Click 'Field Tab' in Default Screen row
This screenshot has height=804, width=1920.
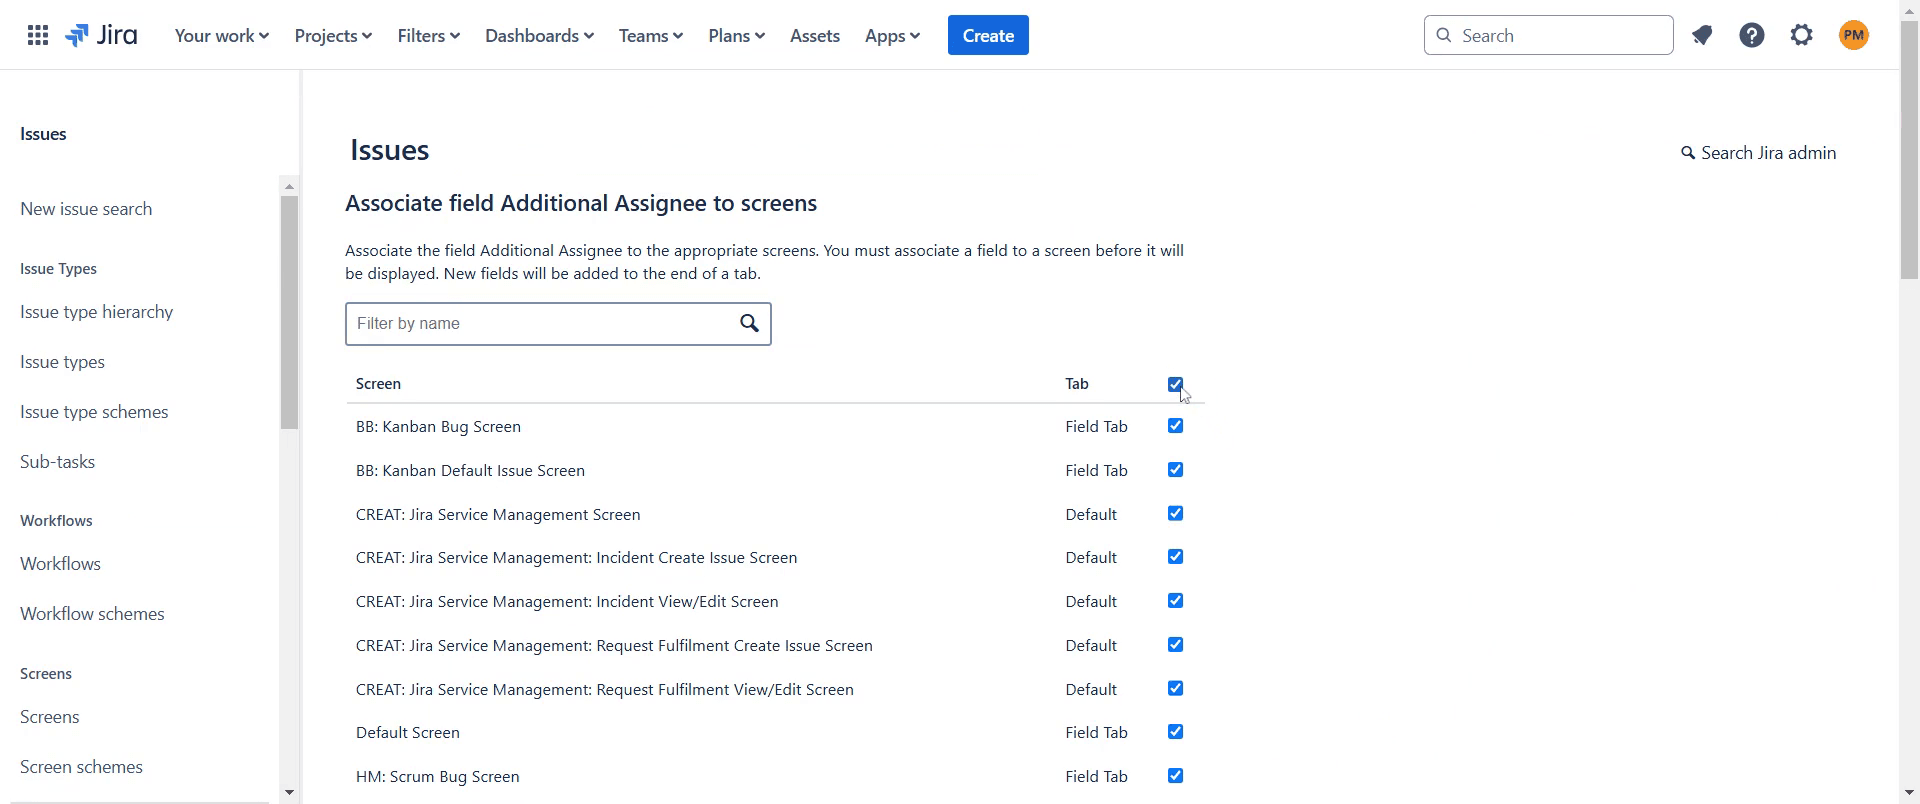(1096, 733)
